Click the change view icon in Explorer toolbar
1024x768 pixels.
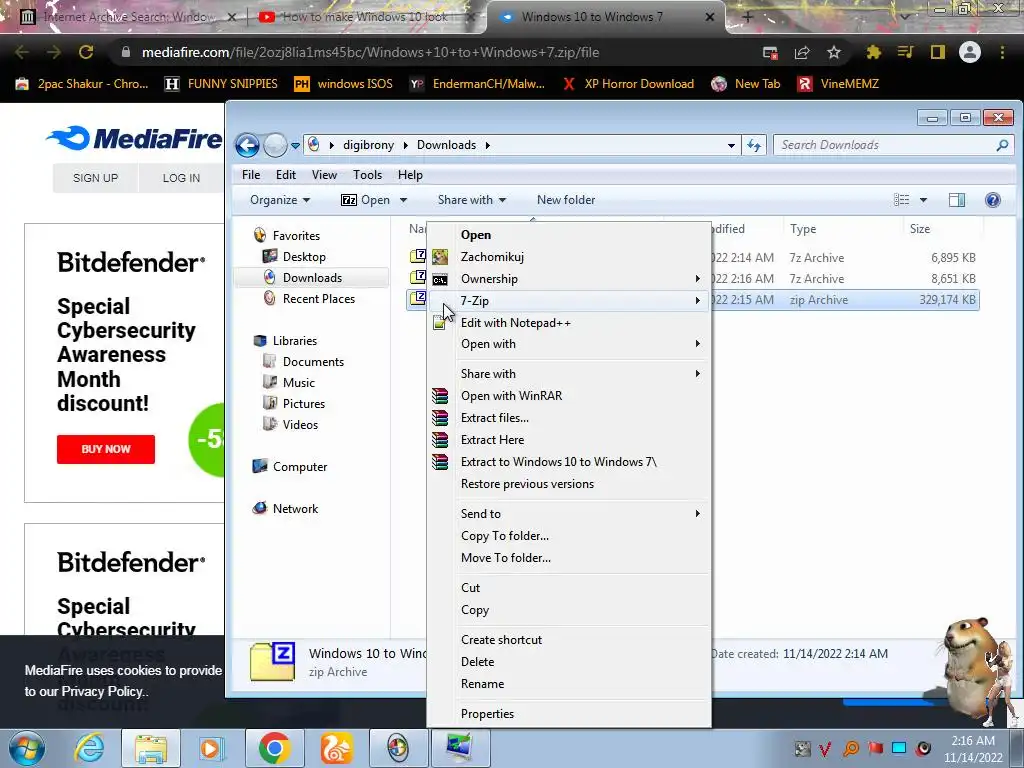click(901, 200)
